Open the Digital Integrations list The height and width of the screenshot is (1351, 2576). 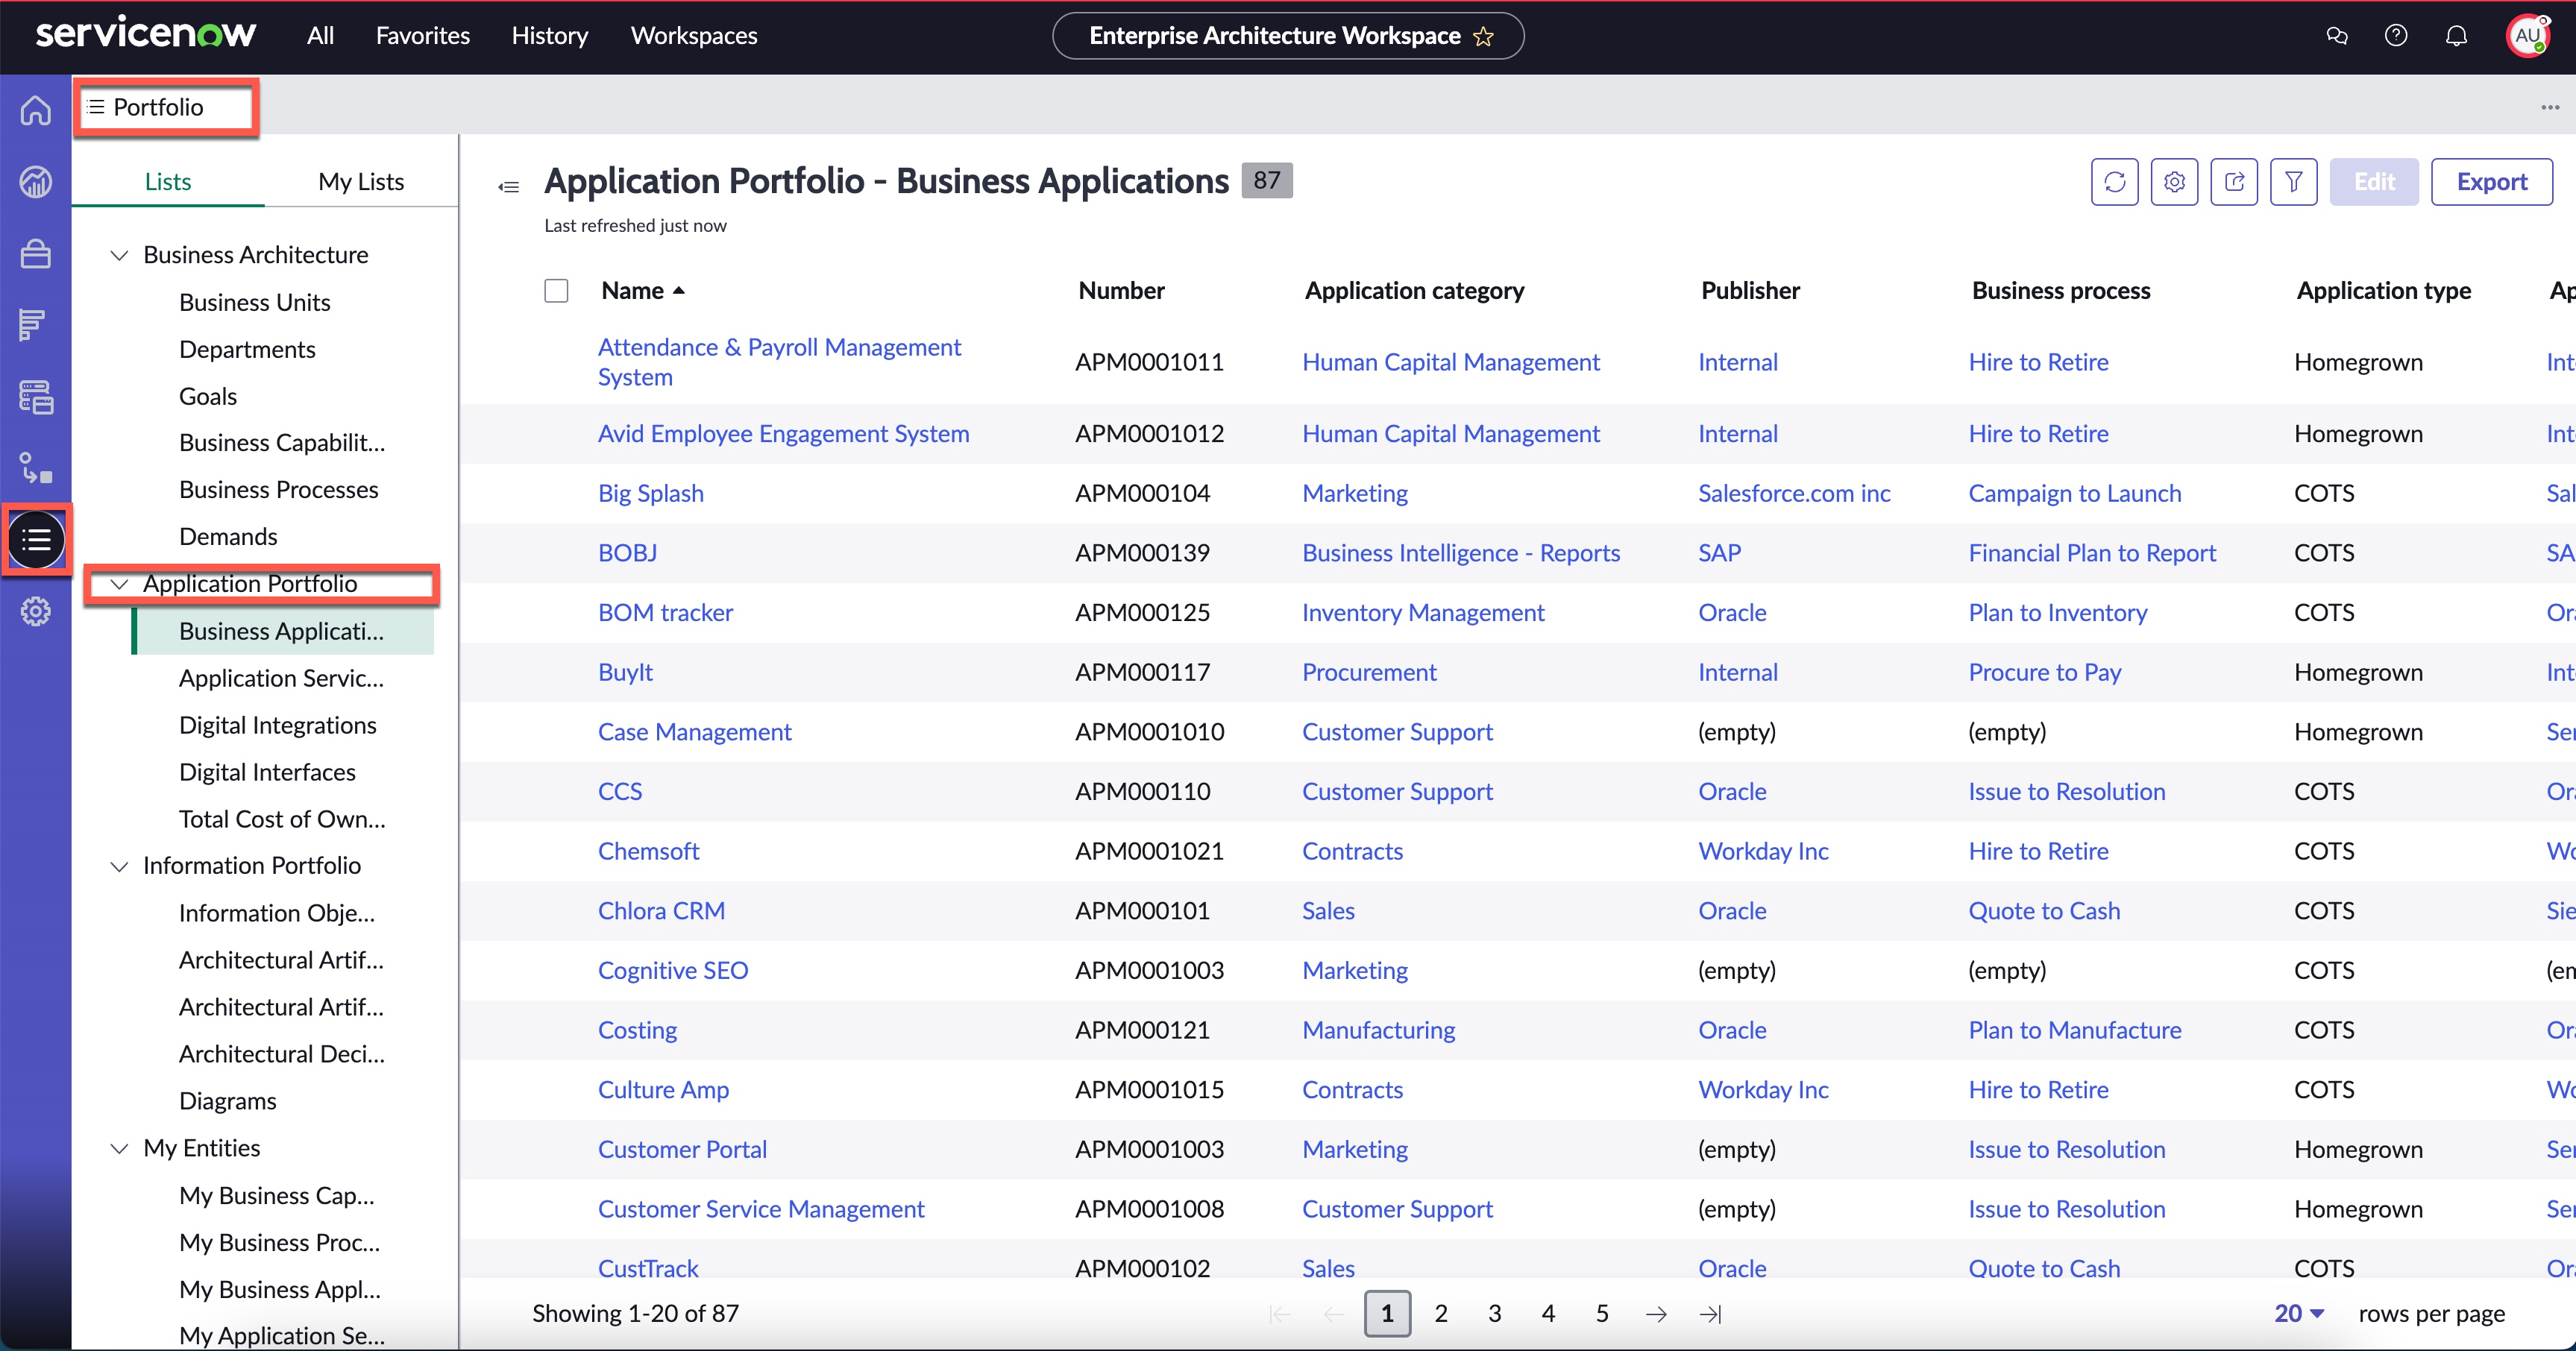click(278, 725)
